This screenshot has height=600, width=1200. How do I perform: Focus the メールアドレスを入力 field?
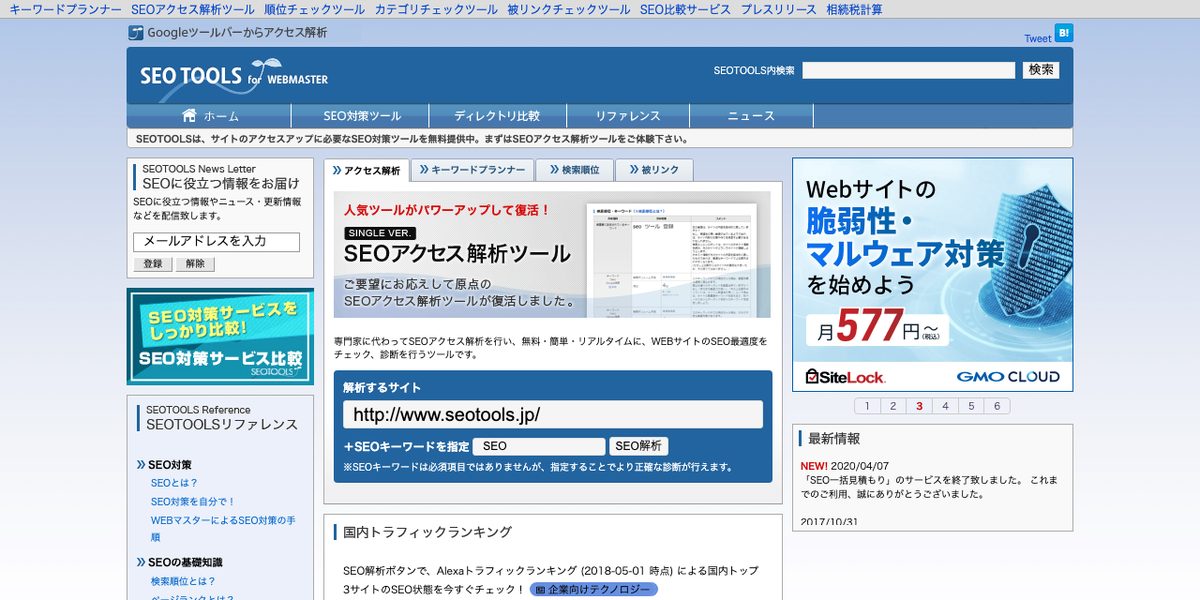[x=216, y=241]
